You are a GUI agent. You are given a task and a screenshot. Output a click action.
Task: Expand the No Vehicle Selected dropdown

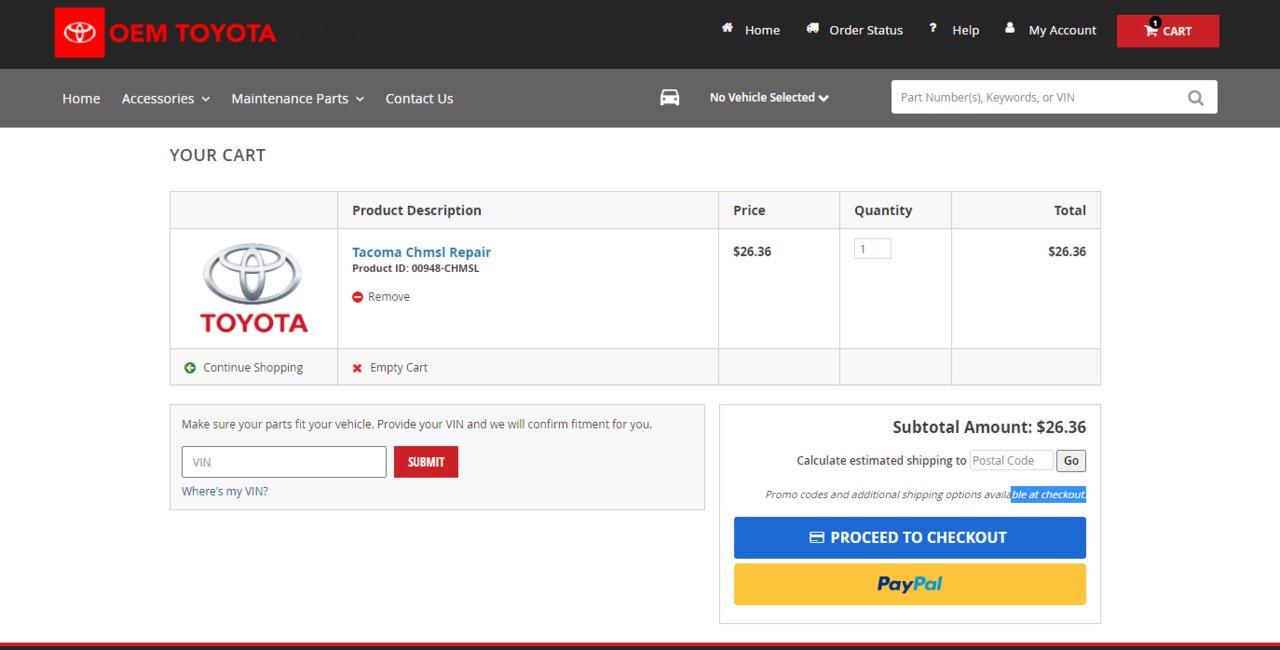(x=769, y=97)
